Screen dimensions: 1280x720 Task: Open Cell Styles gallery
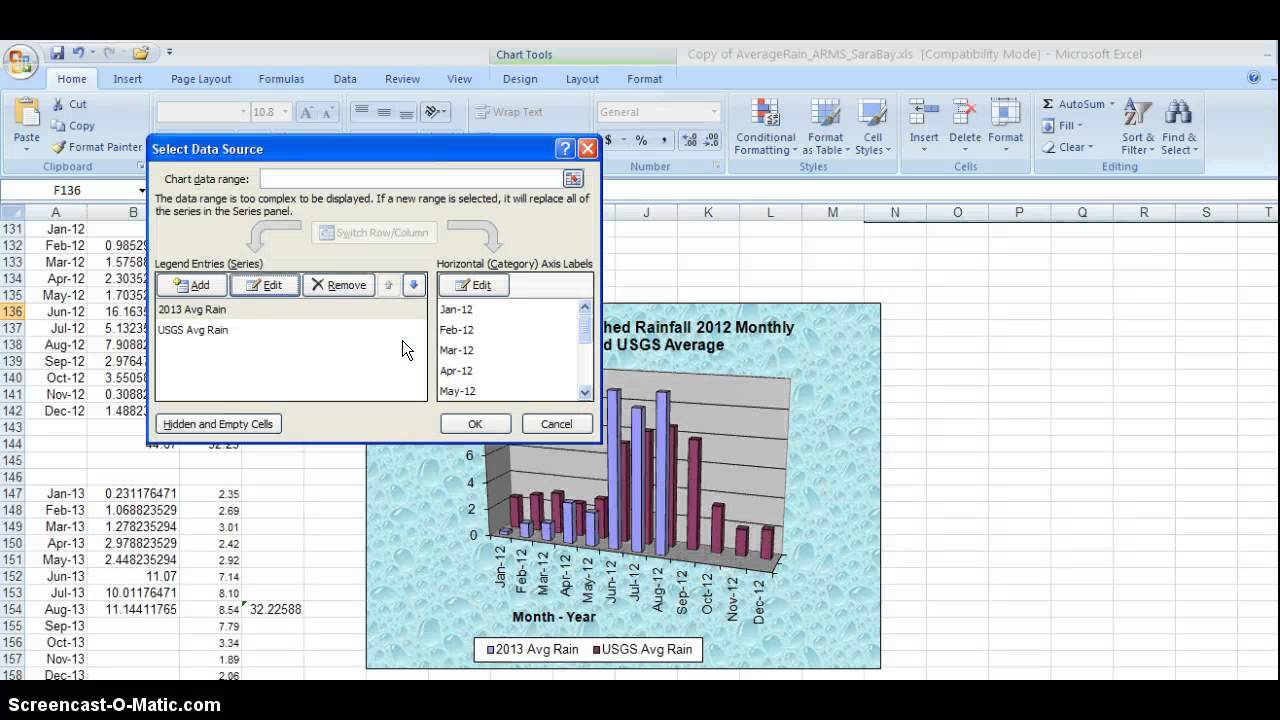873,126
